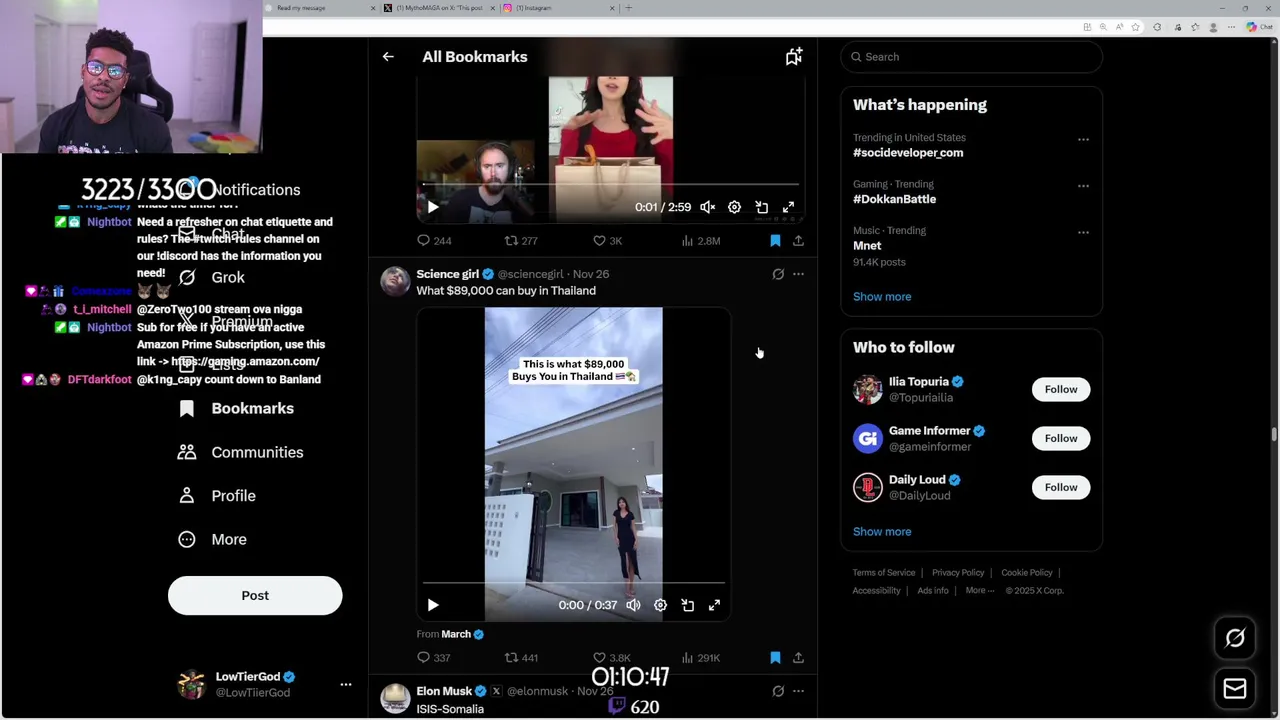The image size is (1280, 720).
Task: Go back using the All Bookmarks arrow
Action: tap(388, 57)
